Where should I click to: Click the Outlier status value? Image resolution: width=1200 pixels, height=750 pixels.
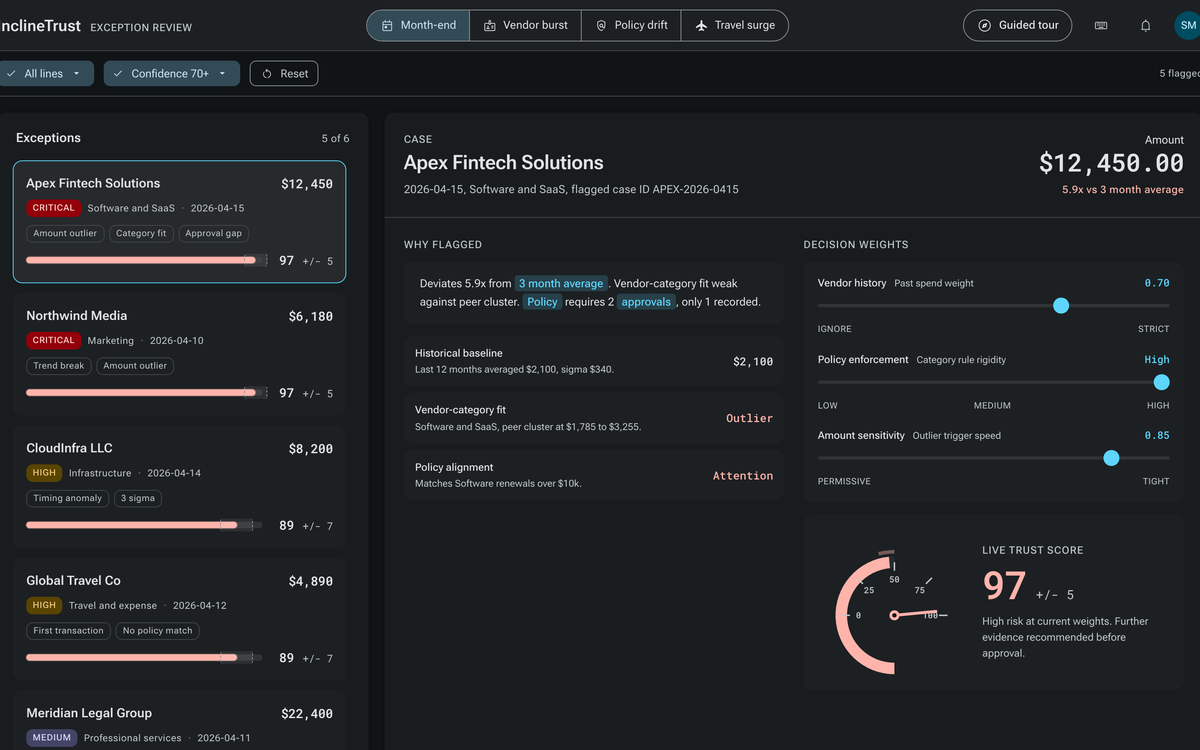(x=749, y=419)
